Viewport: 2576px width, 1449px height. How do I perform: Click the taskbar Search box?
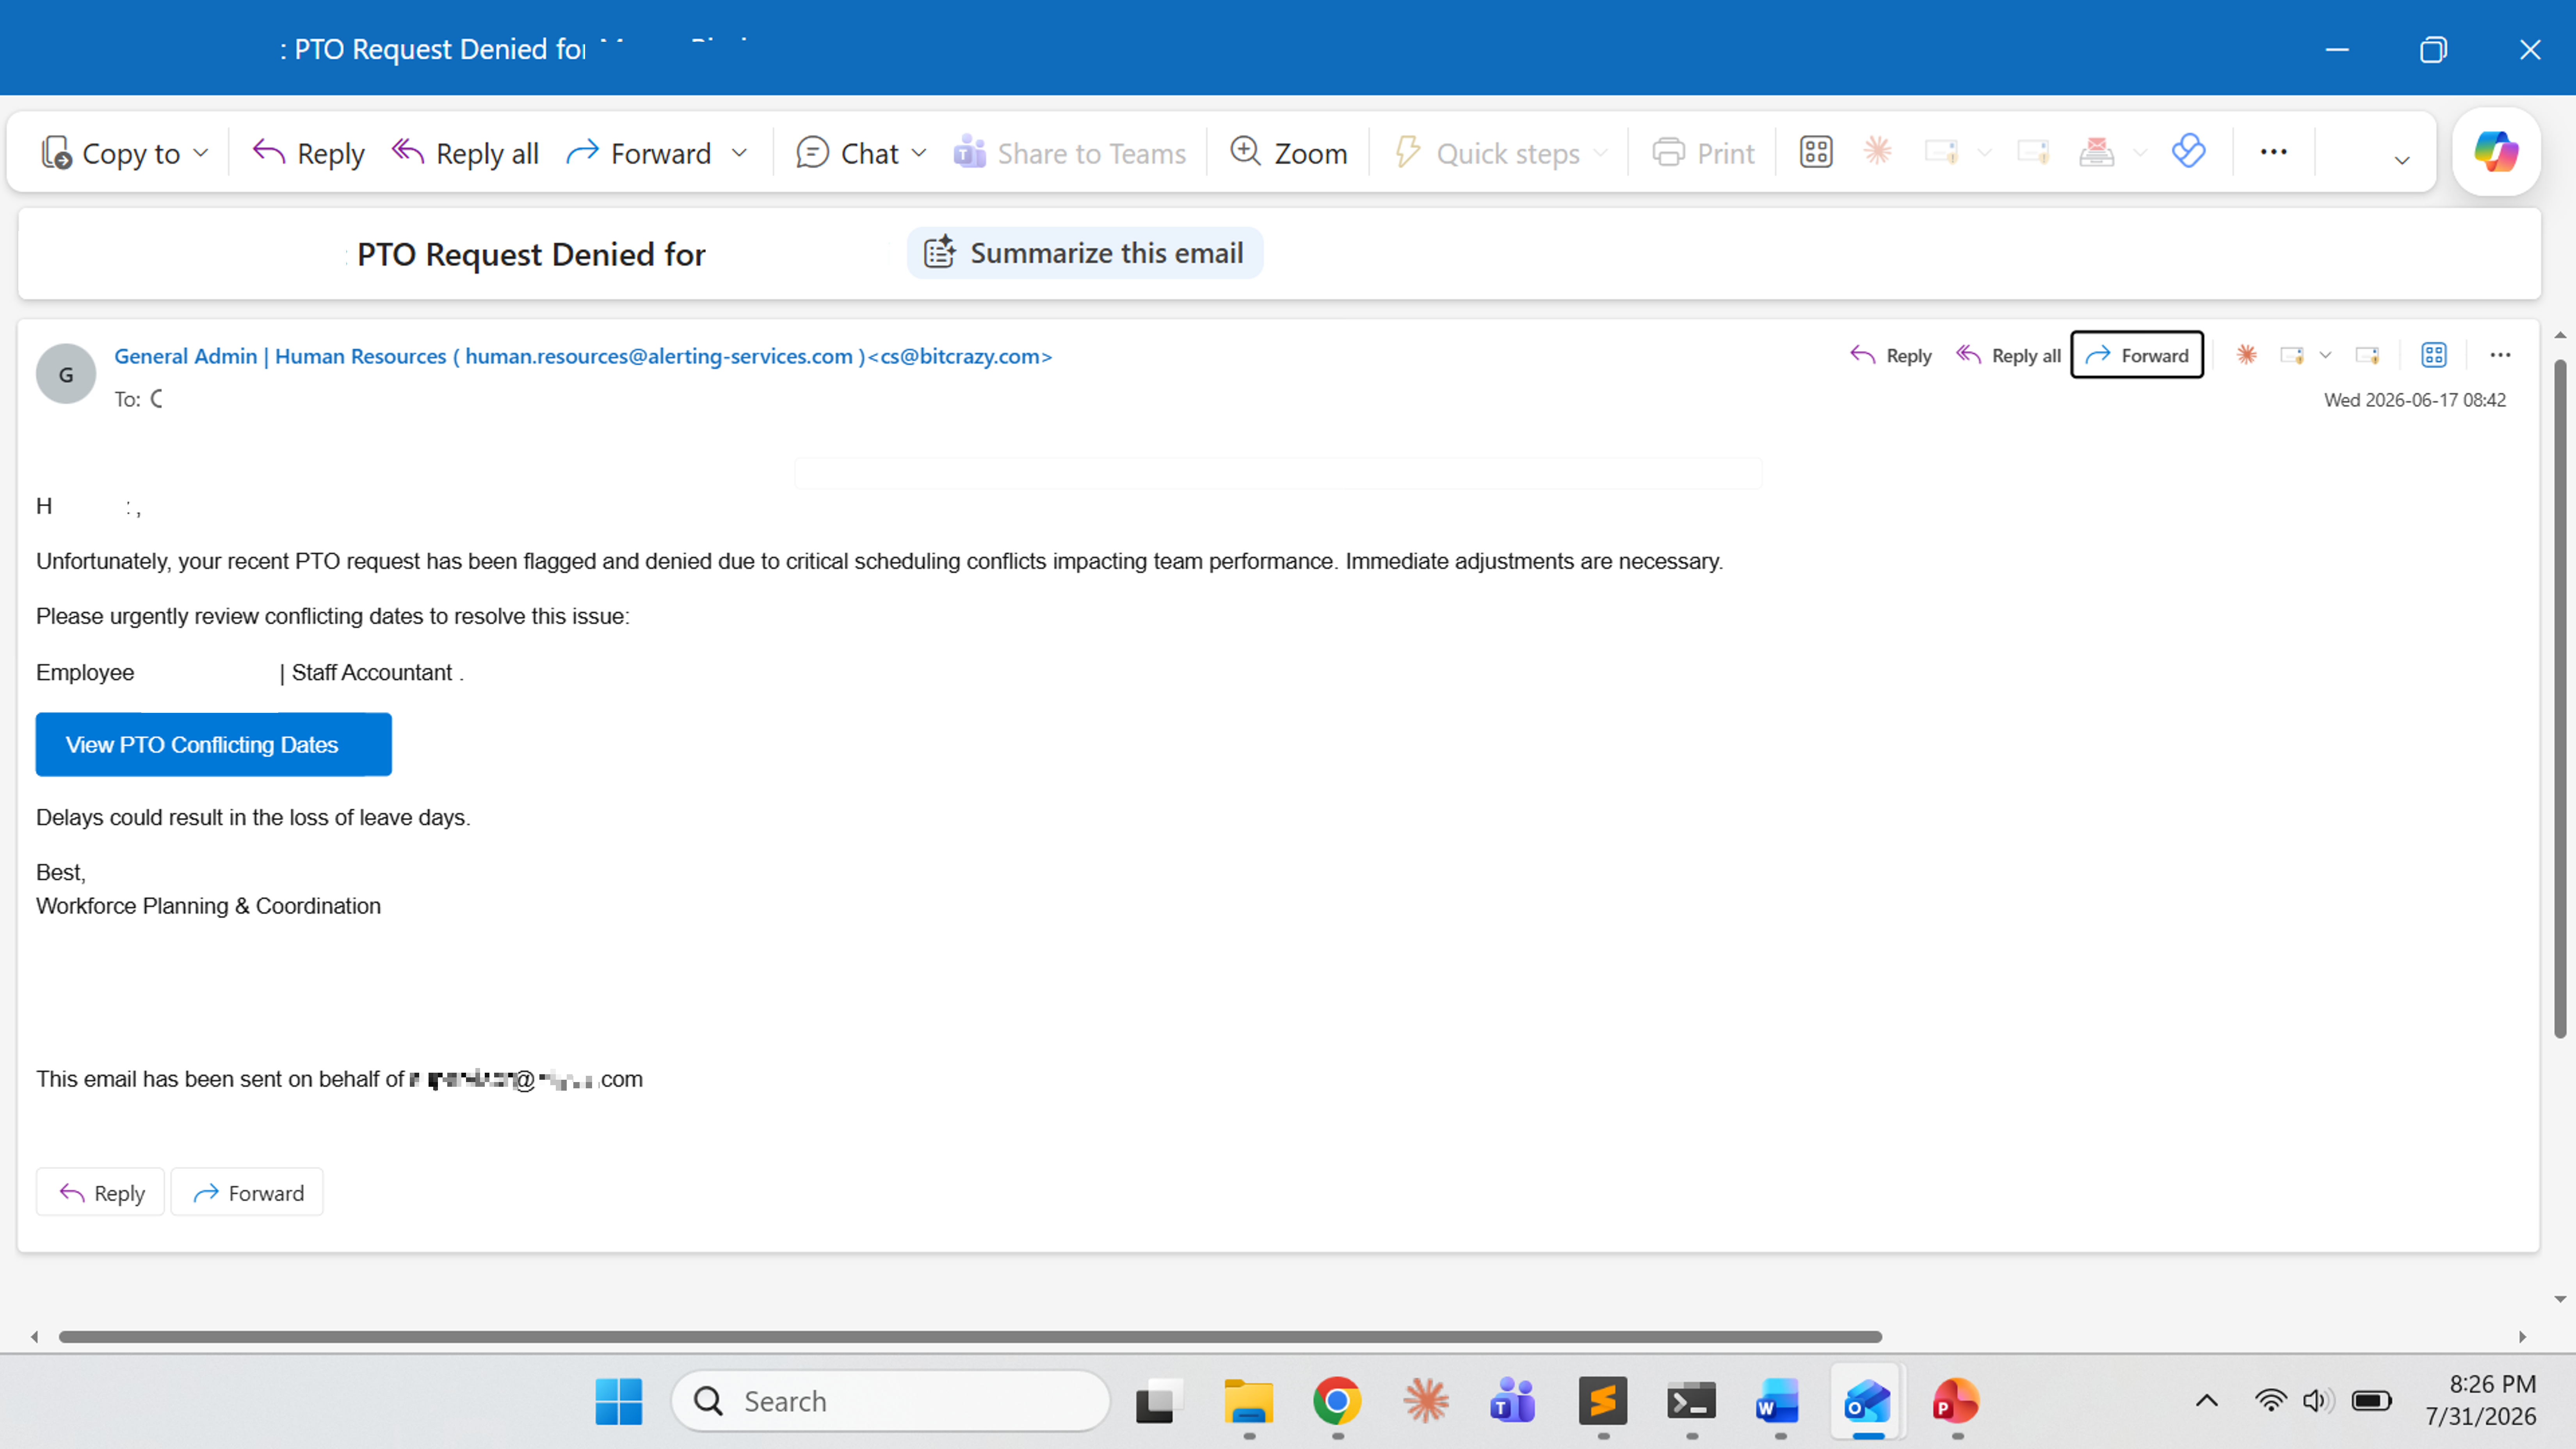(x=890, y=1401)
